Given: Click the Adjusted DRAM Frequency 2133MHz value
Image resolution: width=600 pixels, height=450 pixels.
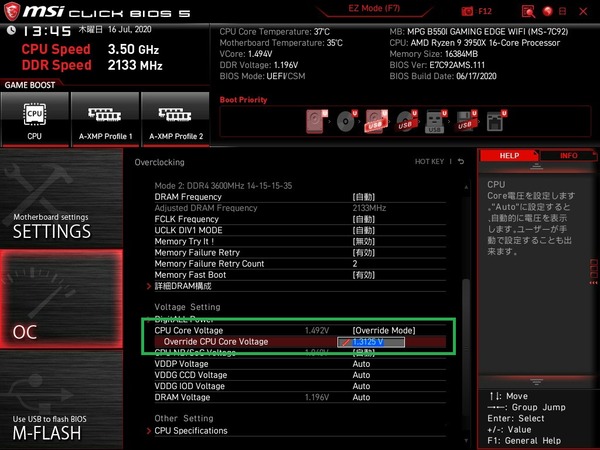Looking at the screenshot, I should [369, 208].
